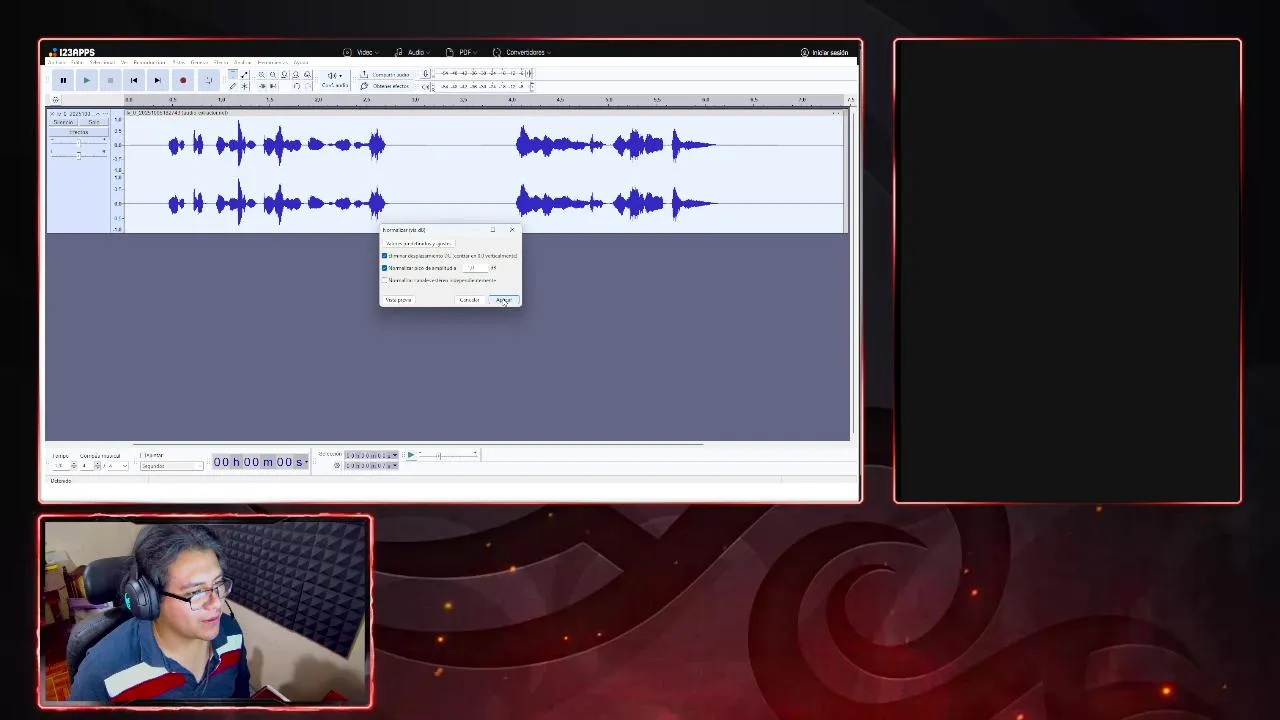Click the Obtener efectos button
1280x720 pixels.
pyautogui.click(x=385, y=86)
